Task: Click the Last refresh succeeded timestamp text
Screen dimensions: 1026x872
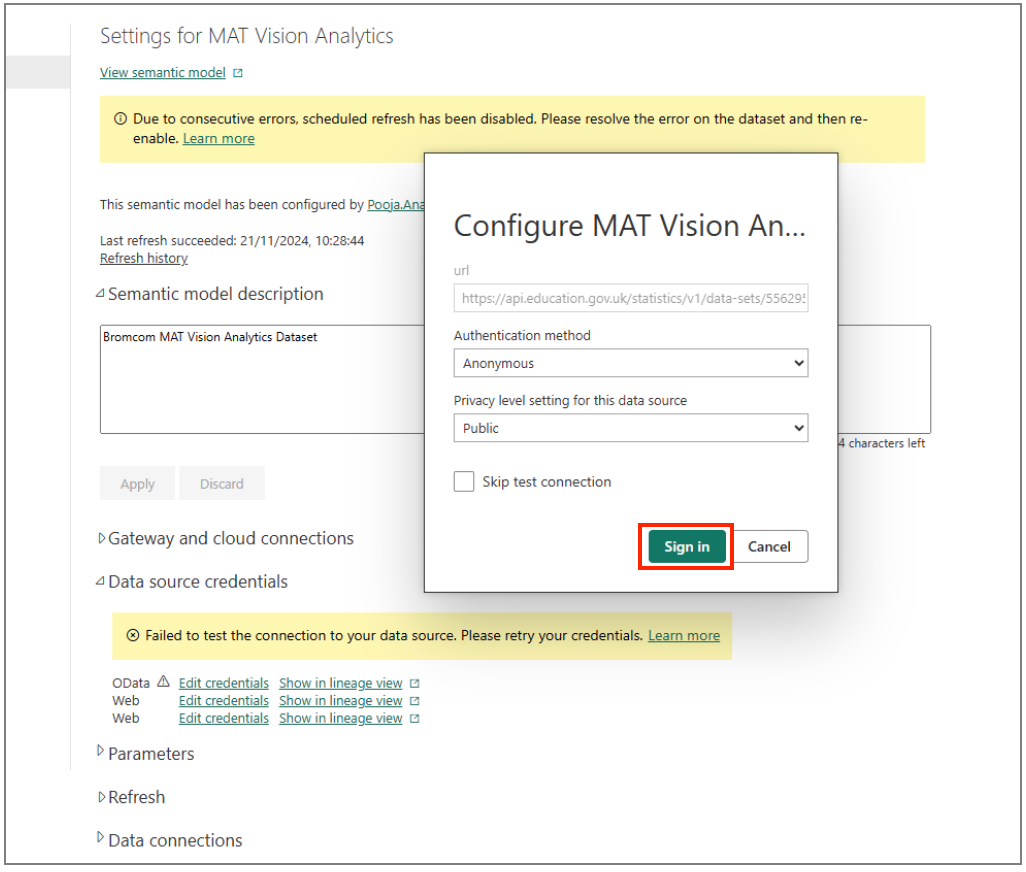Action: pyautogui.click(x=232, y=241)
